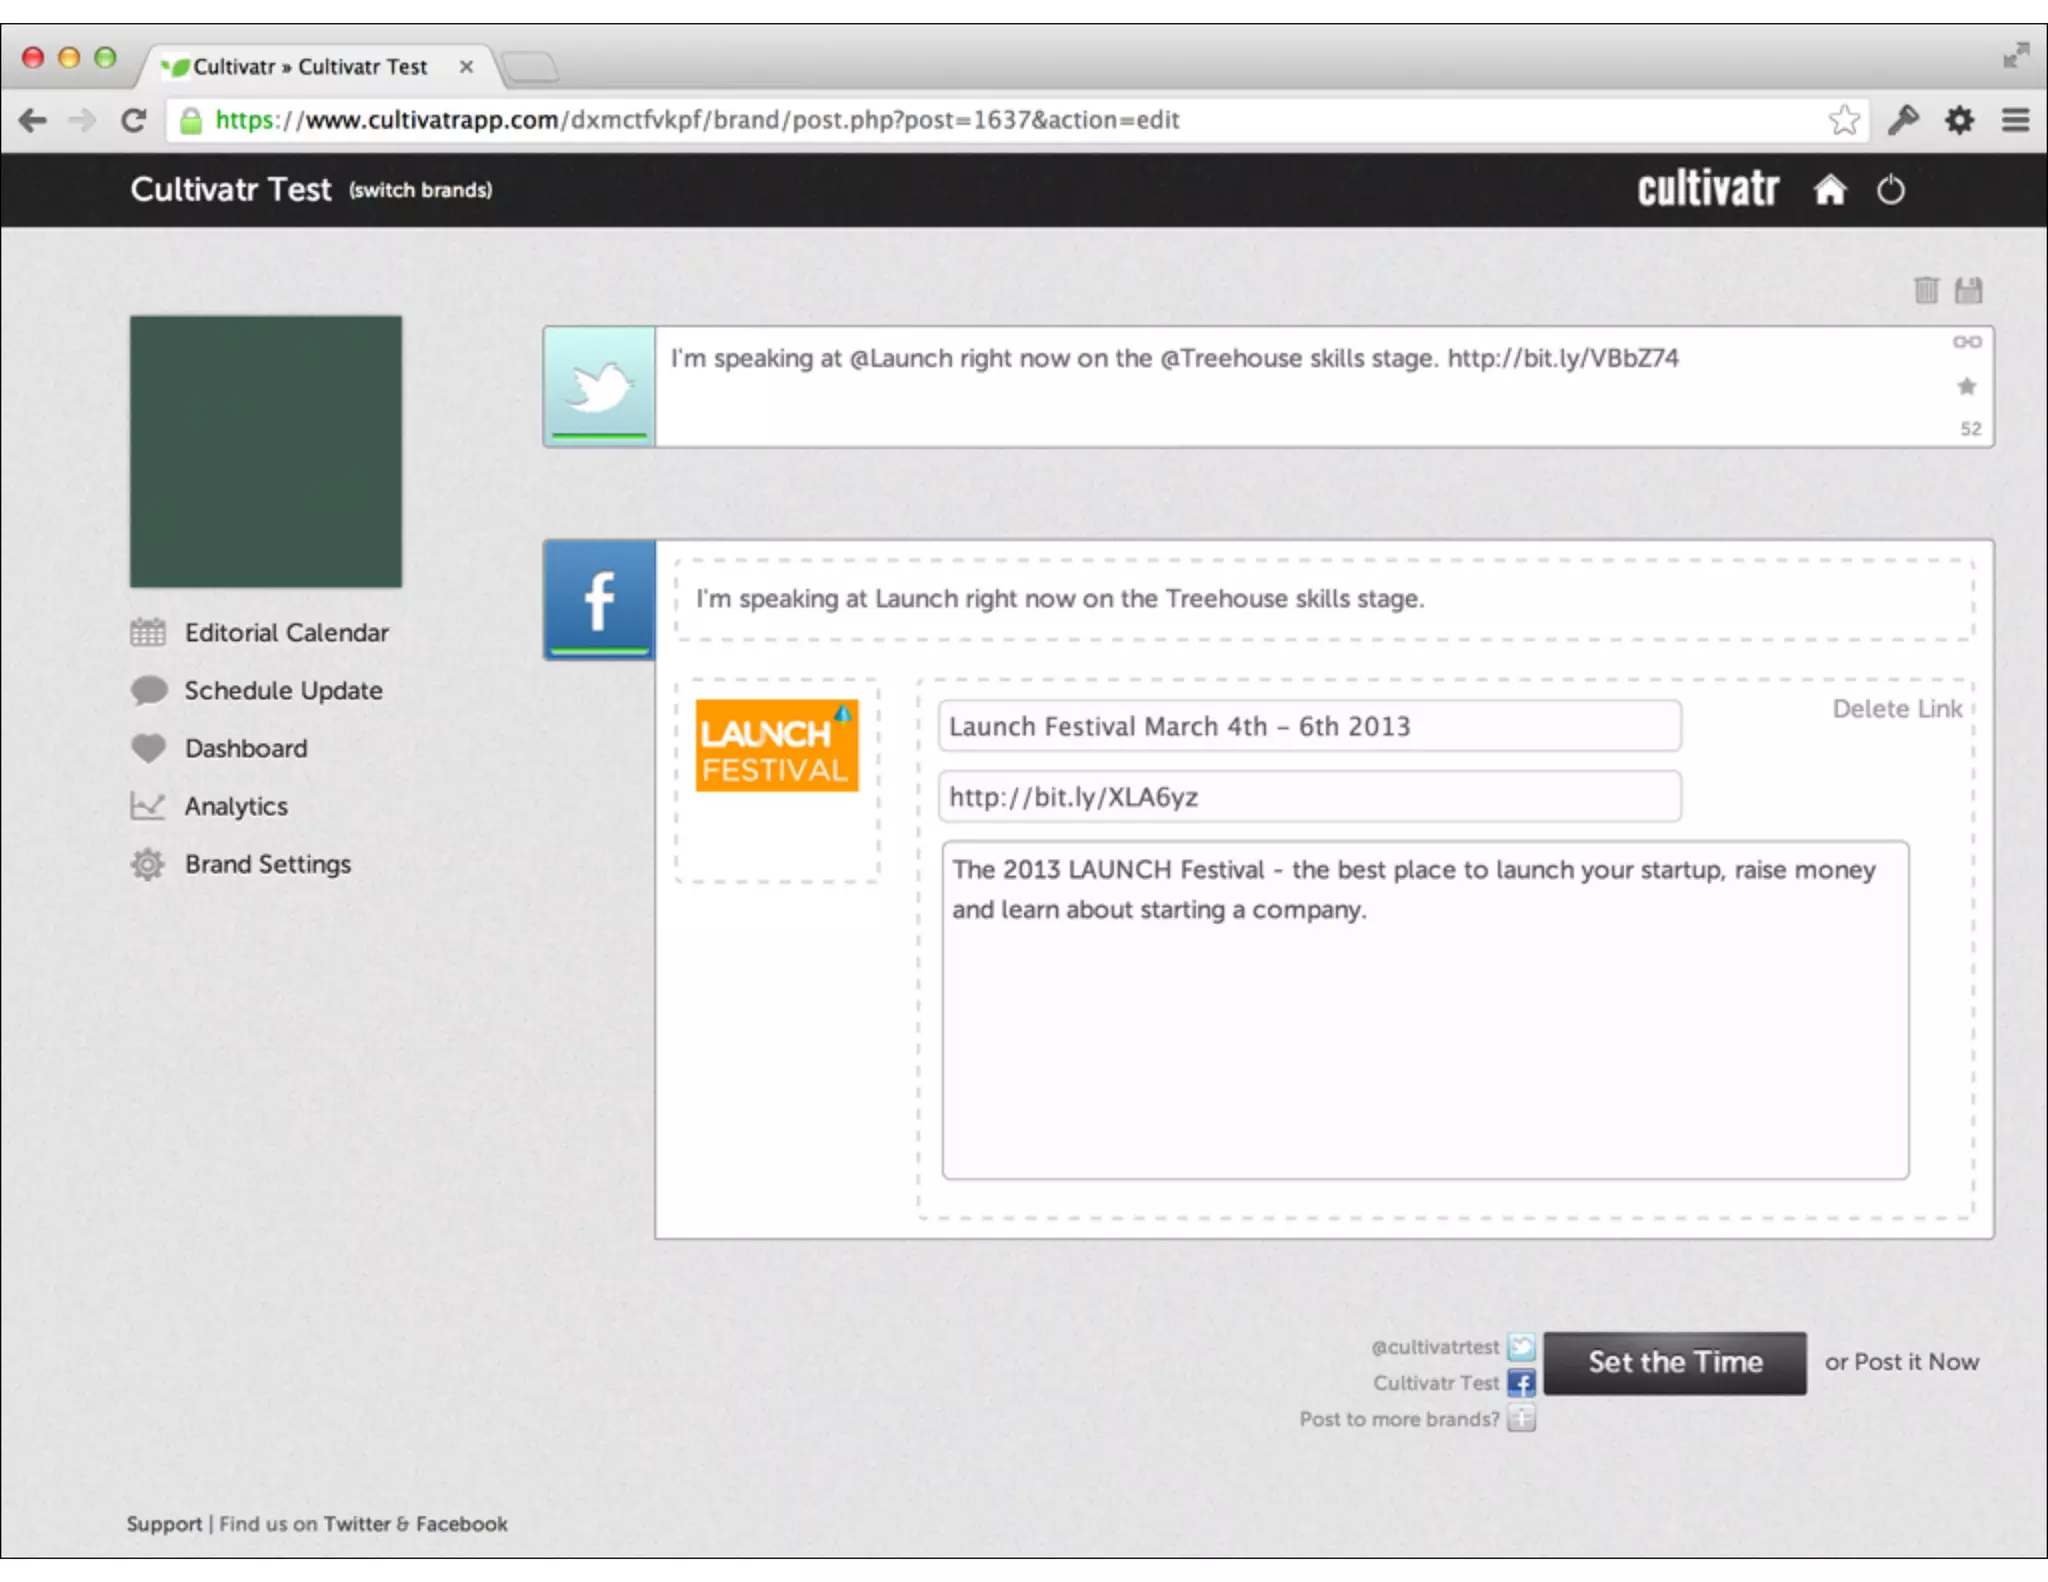Click the star favorite icon in tweet box
2048x1582 pixels.
(x=1966, y=386)
